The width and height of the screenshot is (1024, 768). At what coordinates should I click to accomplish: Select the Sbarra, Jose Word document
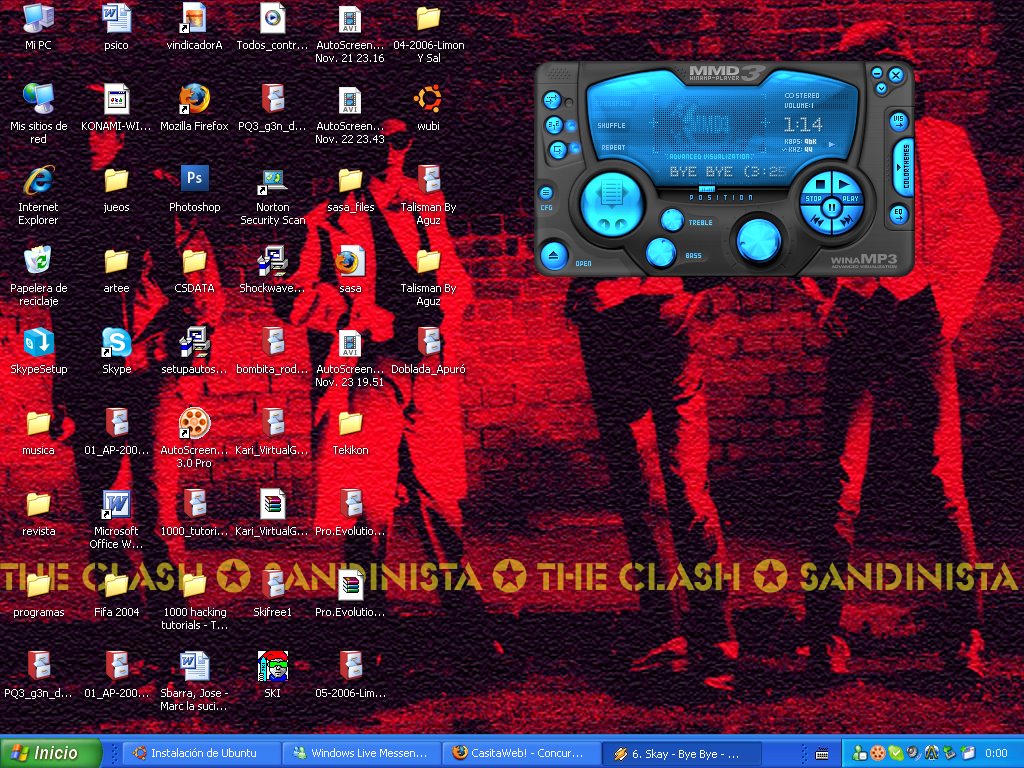[194, 681]
